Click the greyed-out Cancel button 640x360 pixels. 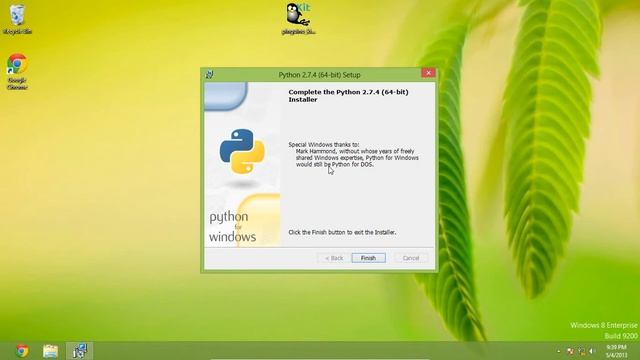pos(411,258)
